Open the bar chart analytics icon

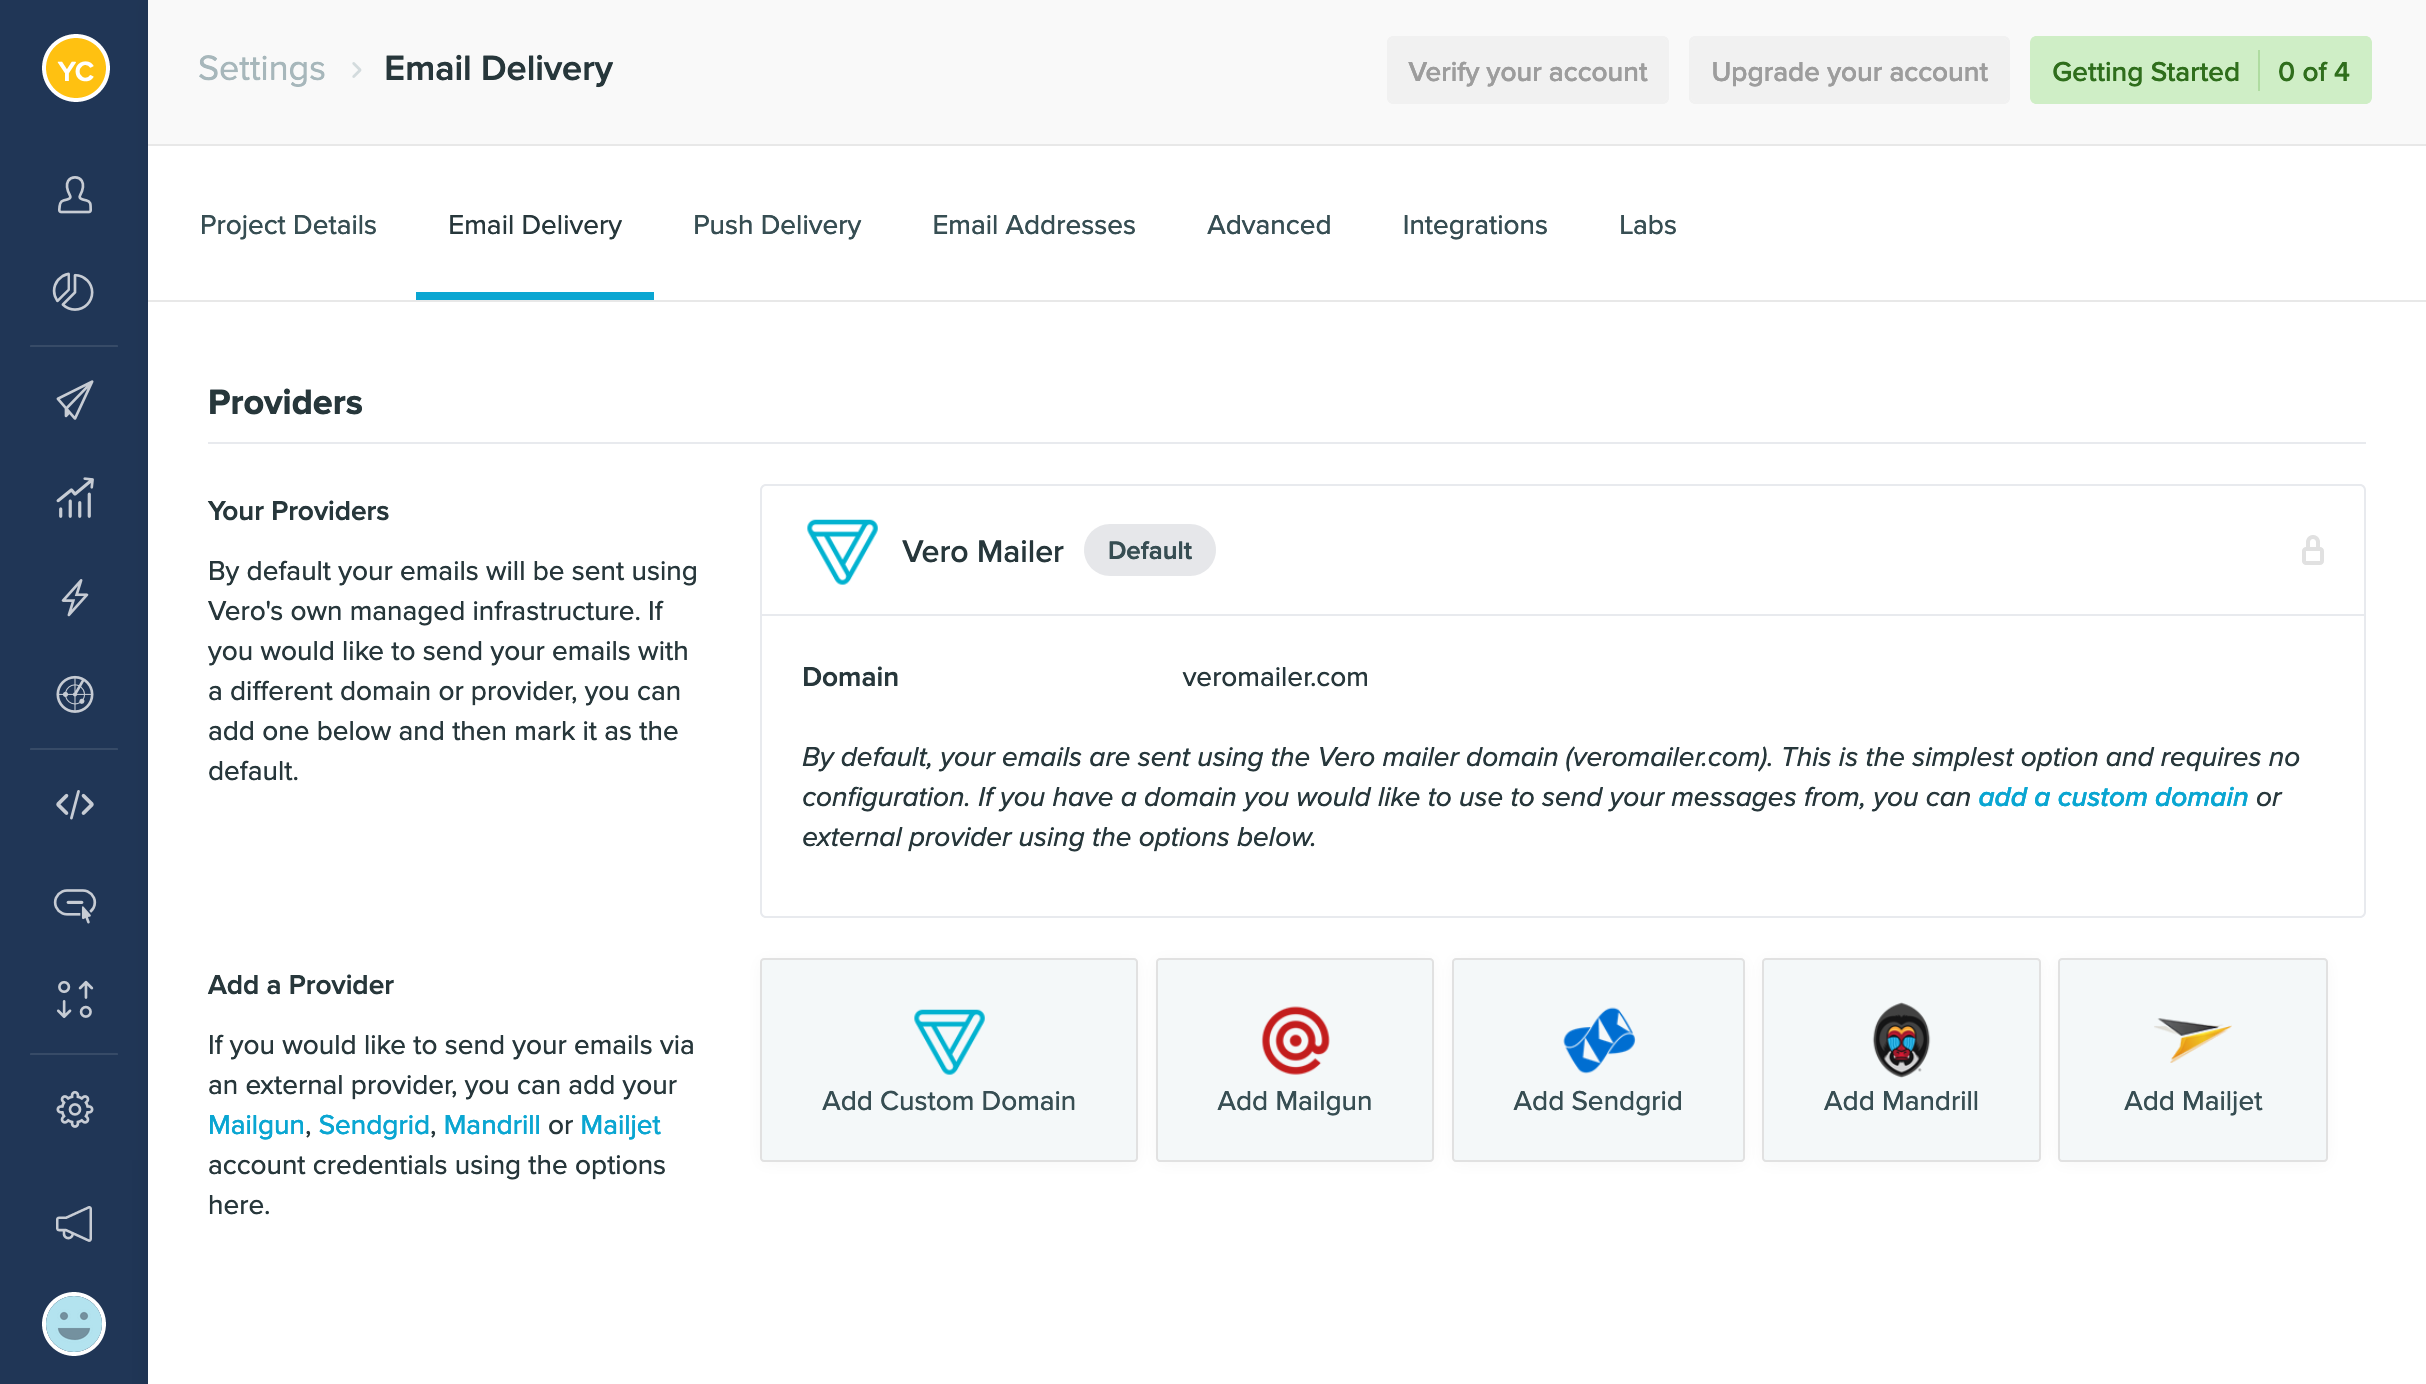[74, 498]
